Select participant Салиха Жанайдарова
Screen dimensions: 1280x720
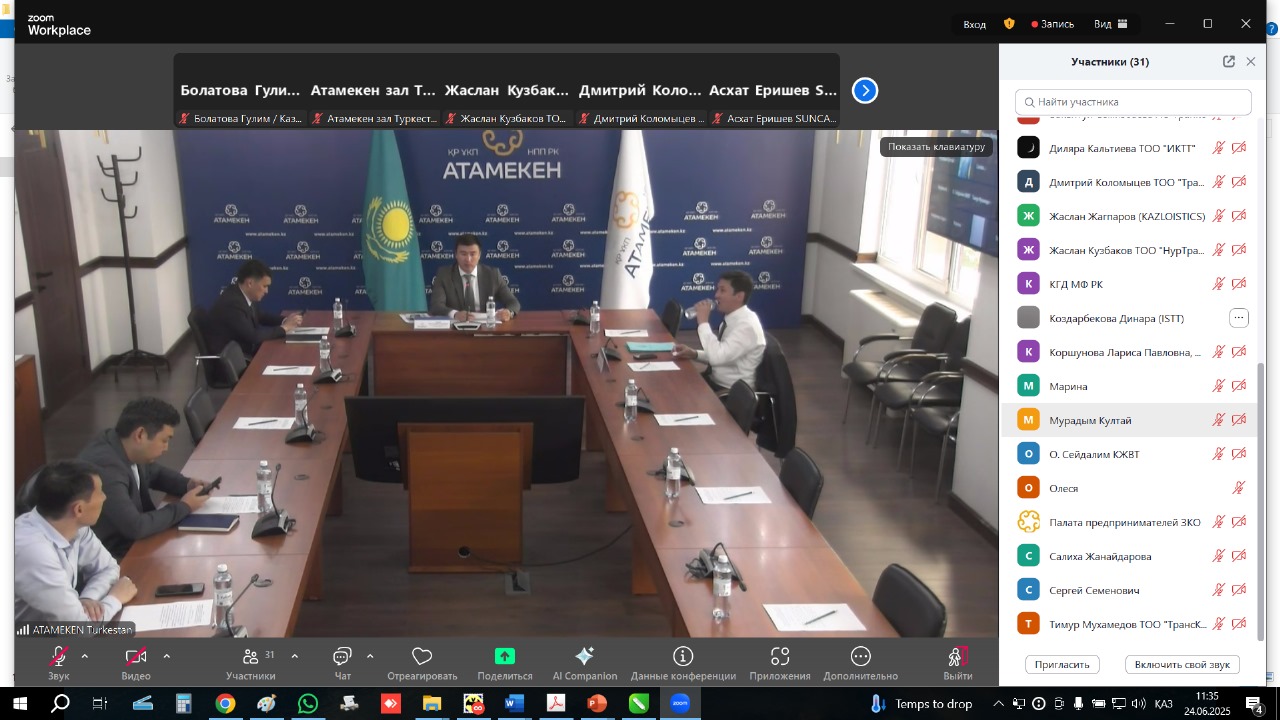1130,556
